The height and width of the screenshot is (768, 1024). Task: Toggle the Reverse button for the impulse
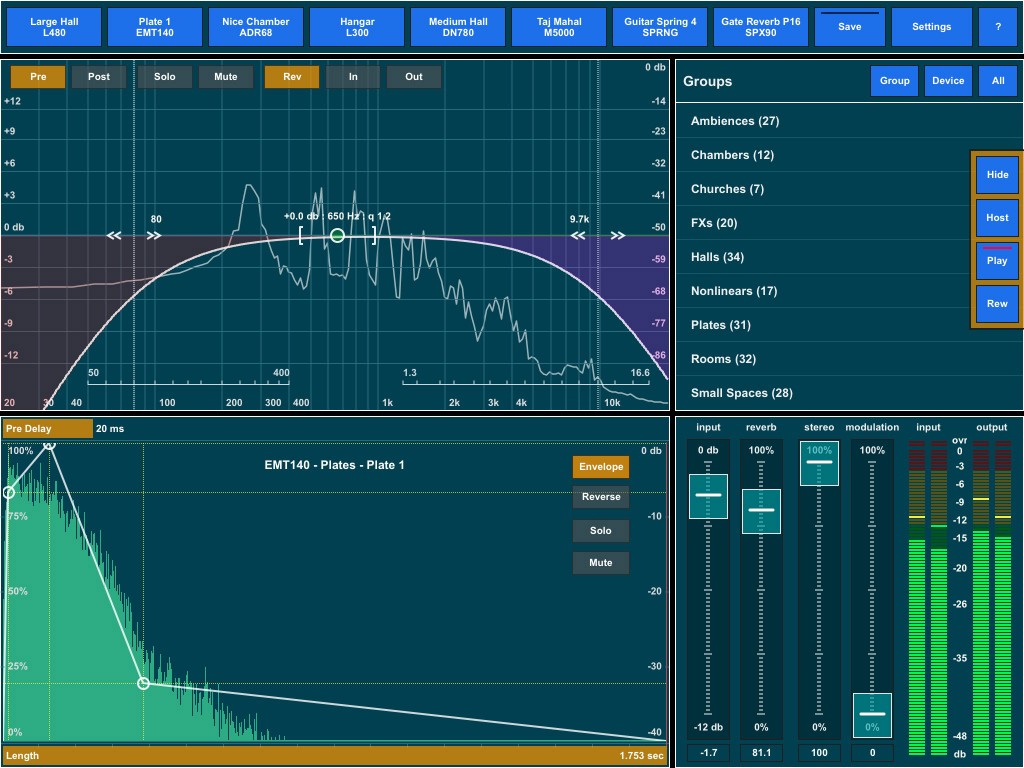click(600, 497)
